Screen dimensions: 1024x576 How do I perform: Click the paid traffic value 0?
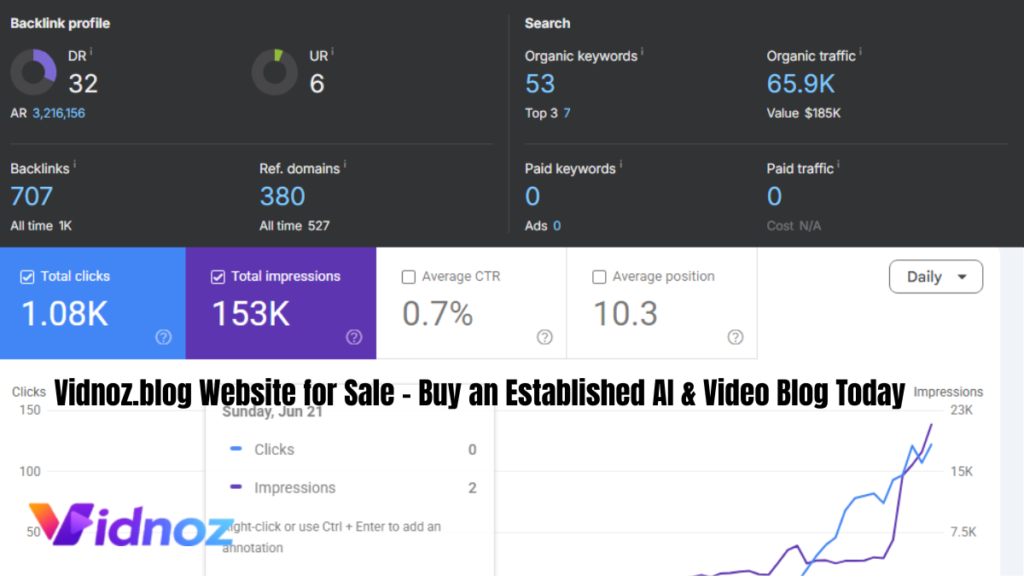coord(774,196)
